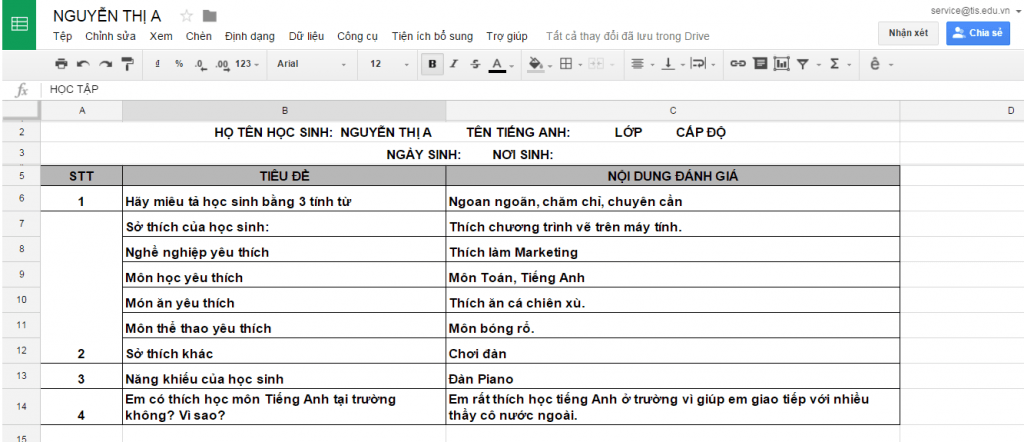Expand the 123 number format dropdown

pyautogui.click(x=247, y=64)
